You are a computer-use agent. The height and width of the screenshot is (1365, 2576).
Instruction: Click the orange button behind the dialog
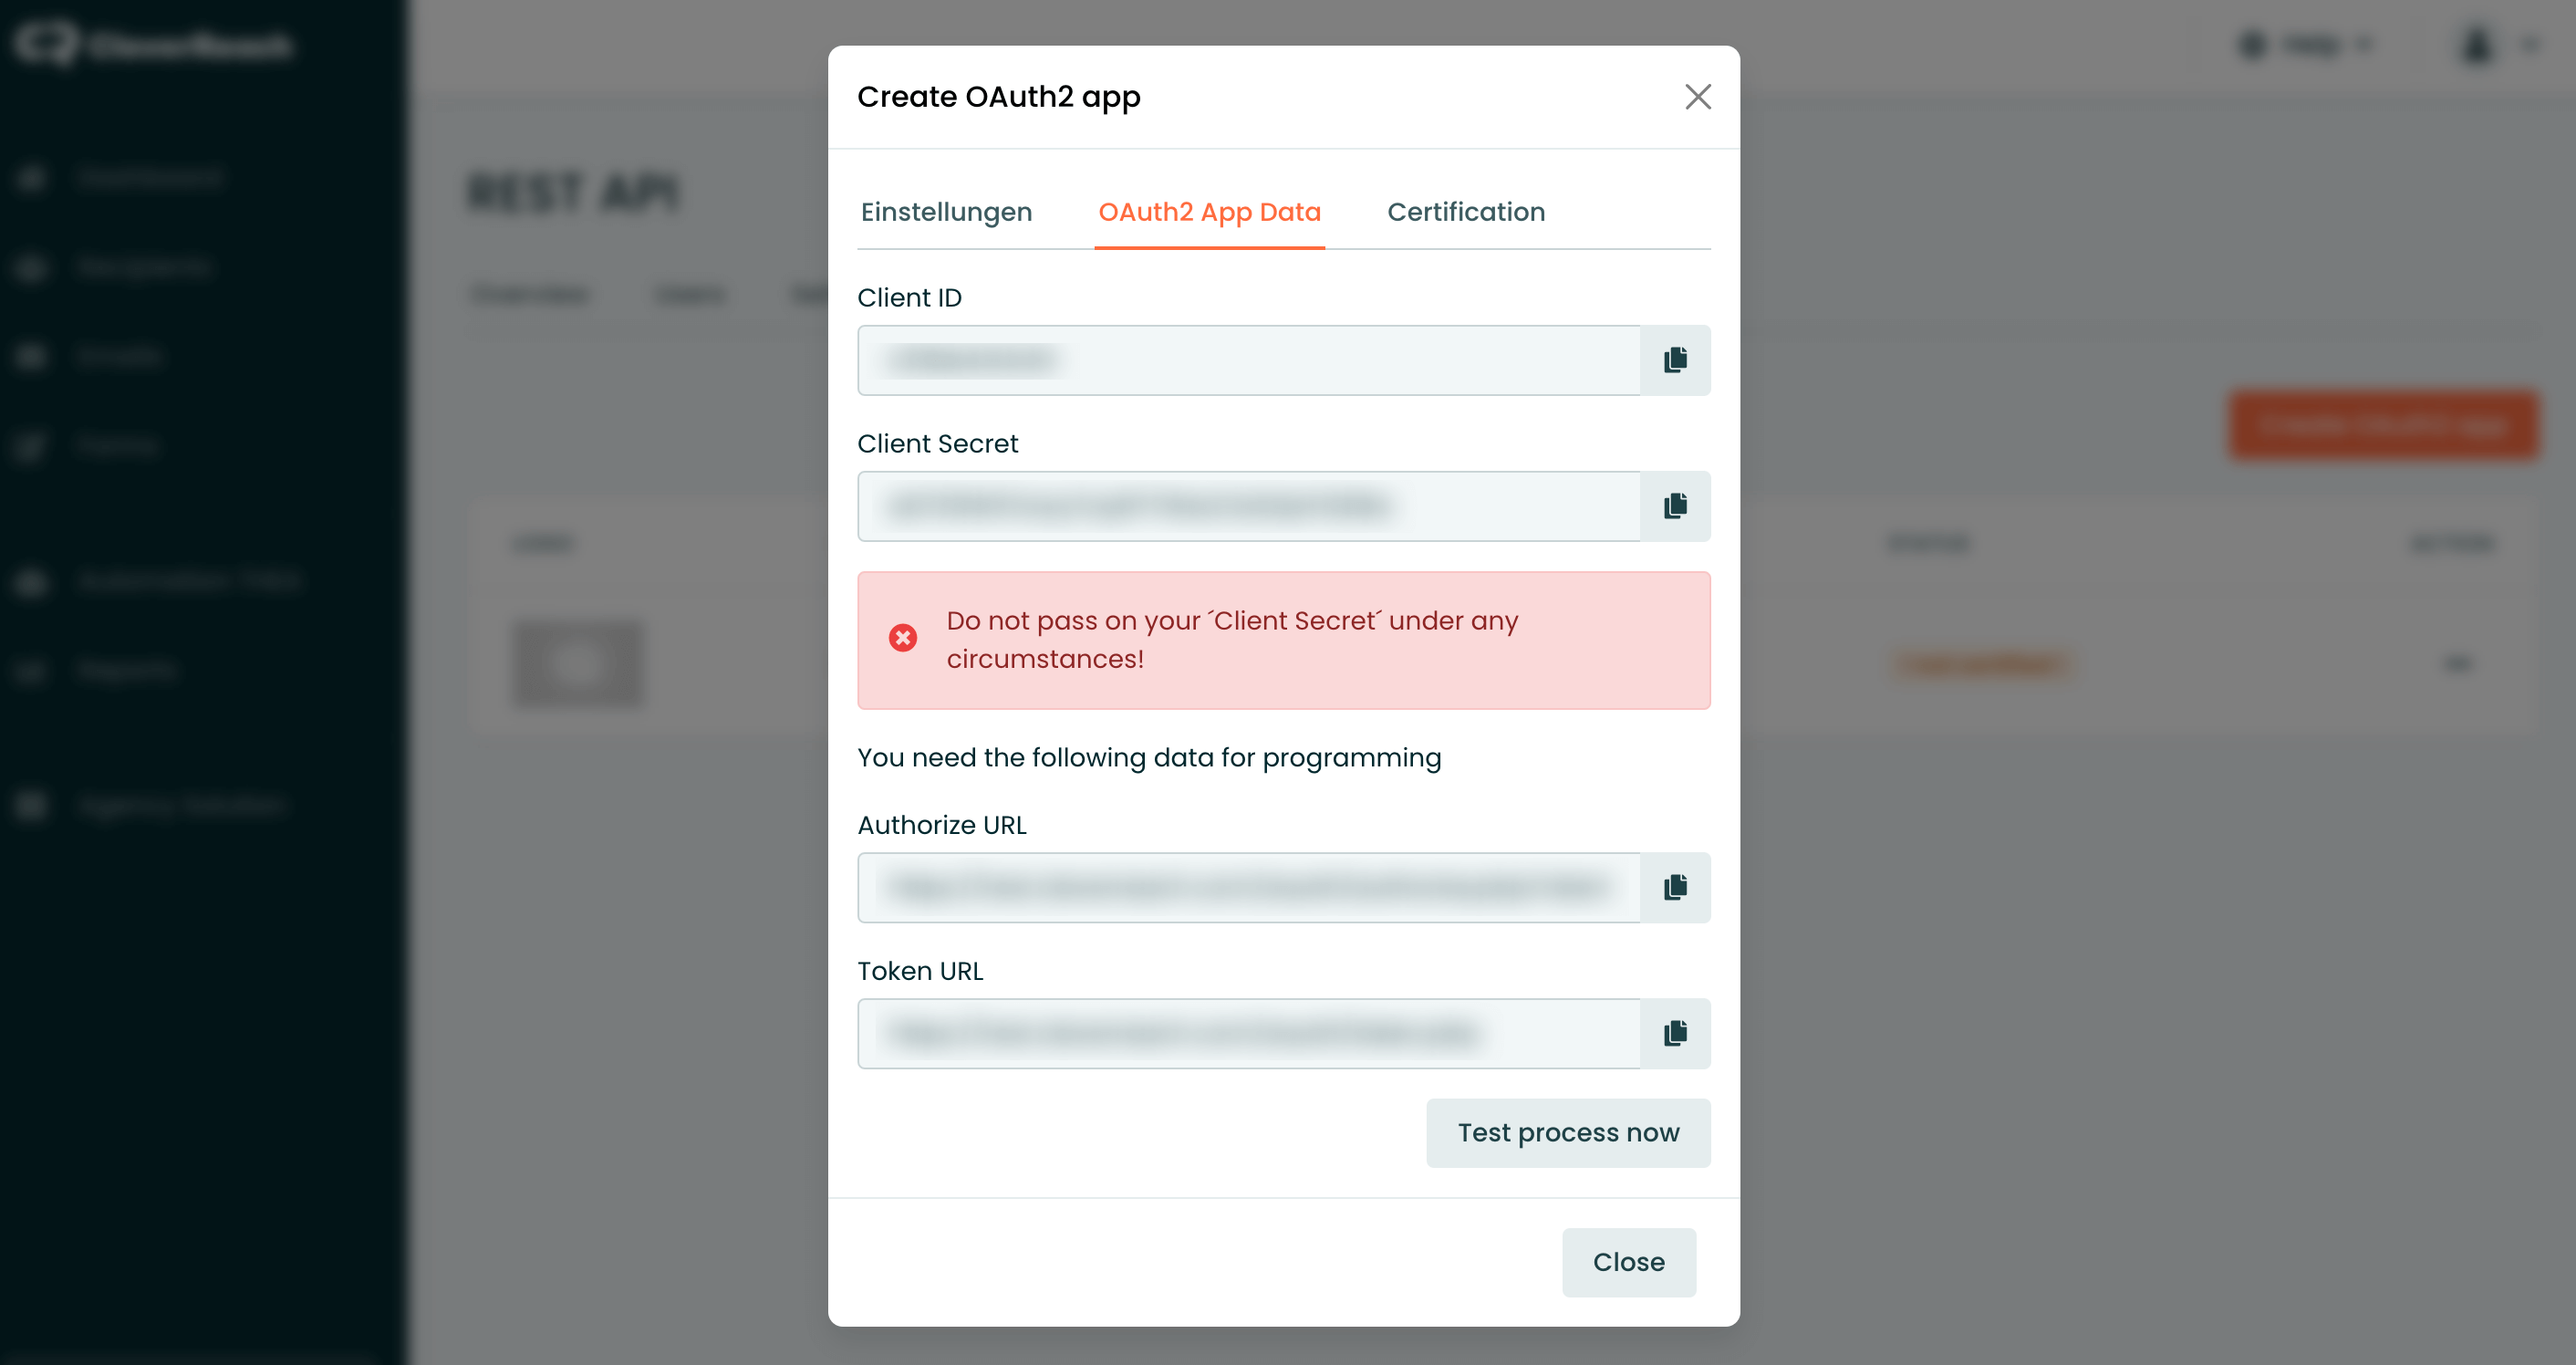(x=2382, y=425)
